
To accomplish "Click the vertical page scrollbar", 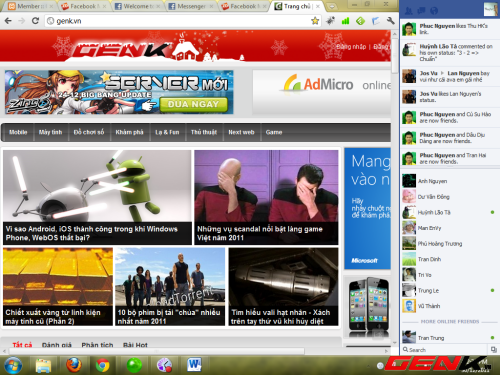I will [x=395, y=56].
